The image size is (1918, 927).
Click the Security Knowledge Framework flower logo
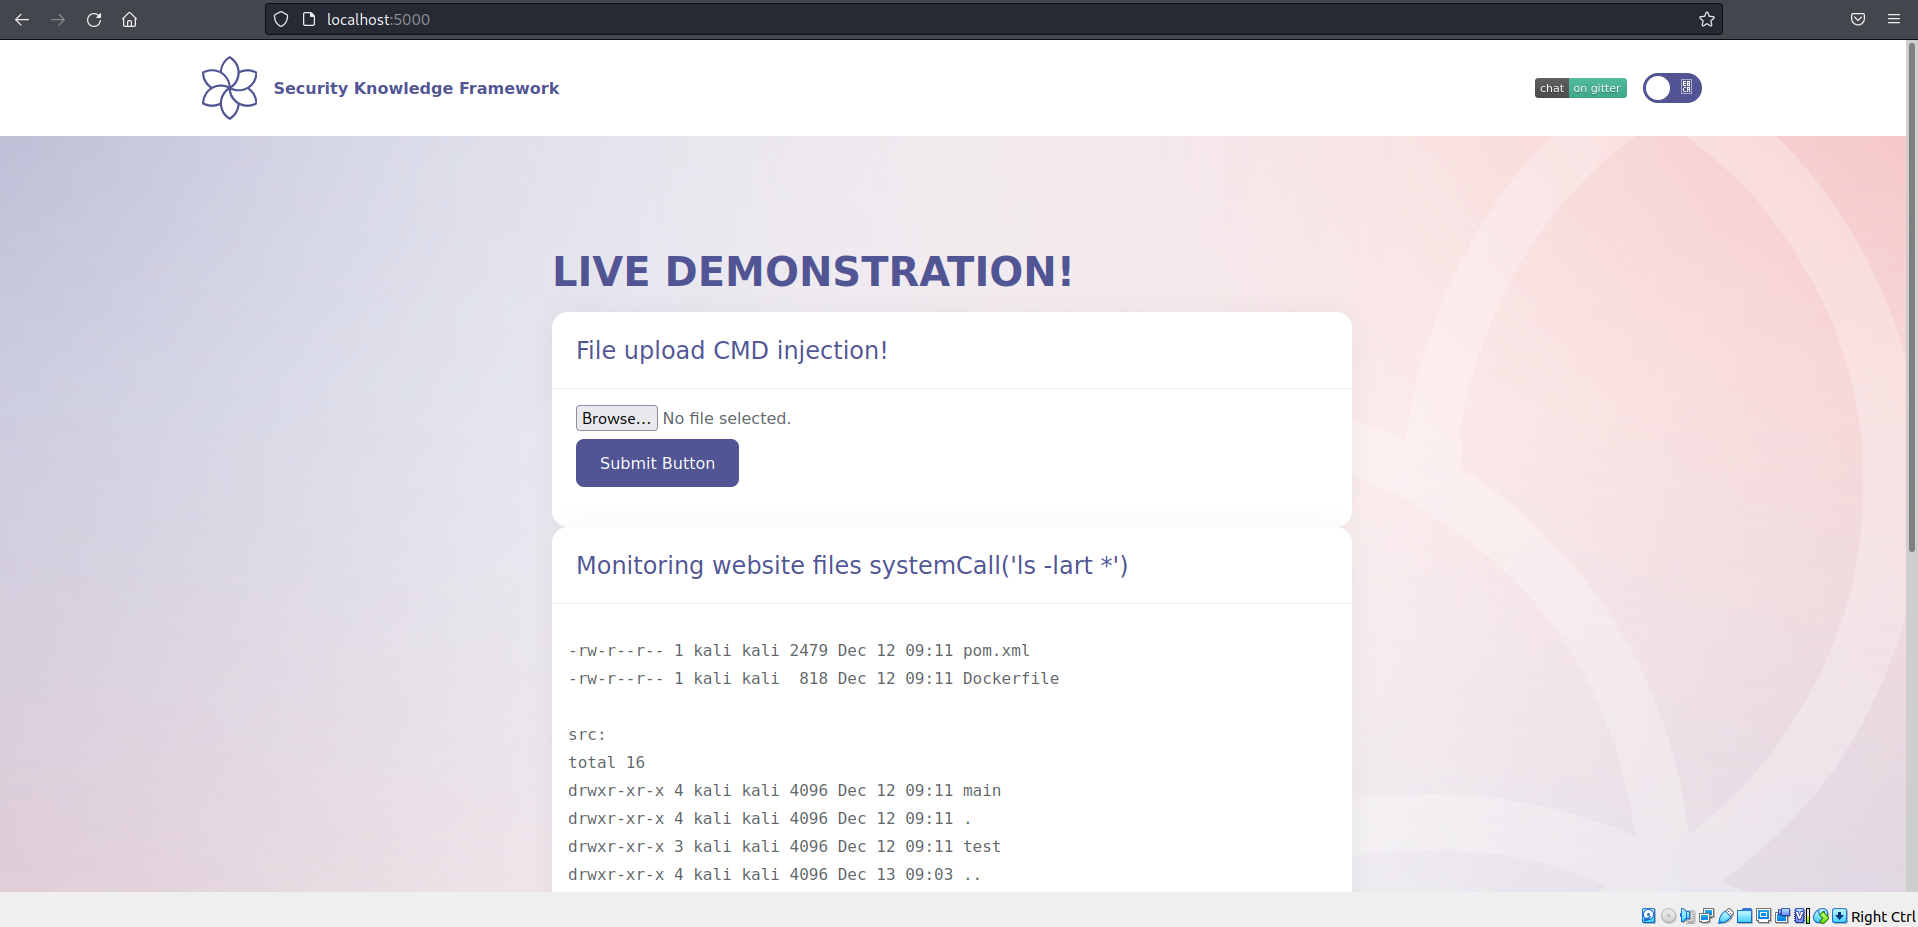click(230, 88)
